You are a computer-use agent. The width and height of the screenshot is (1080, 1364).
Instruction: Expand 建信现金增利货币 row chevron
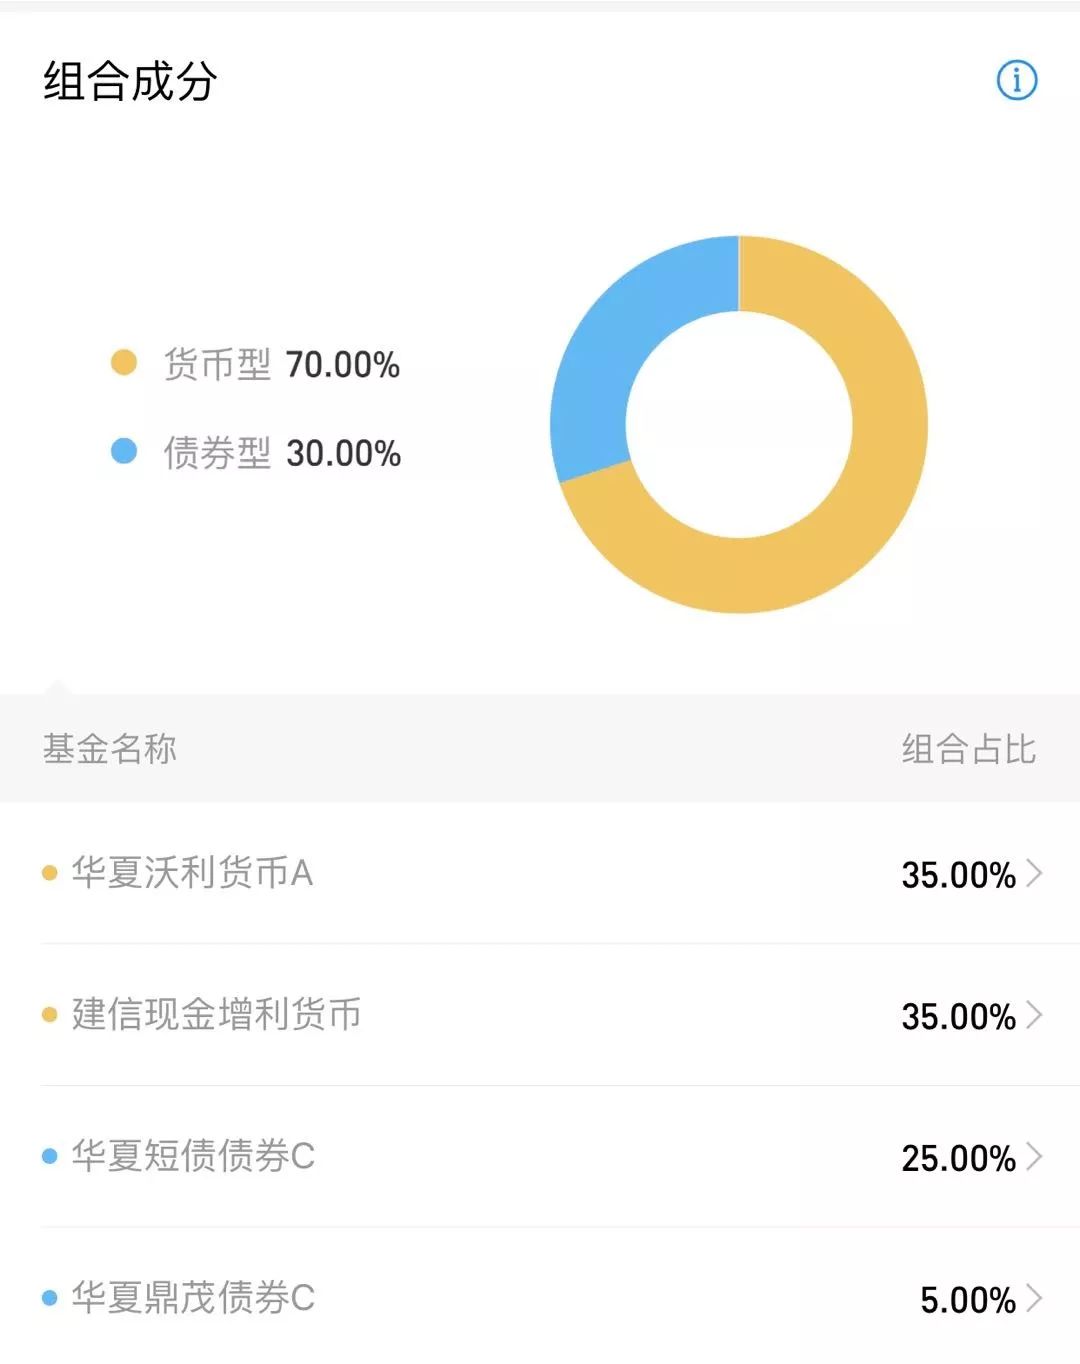1035,1015
